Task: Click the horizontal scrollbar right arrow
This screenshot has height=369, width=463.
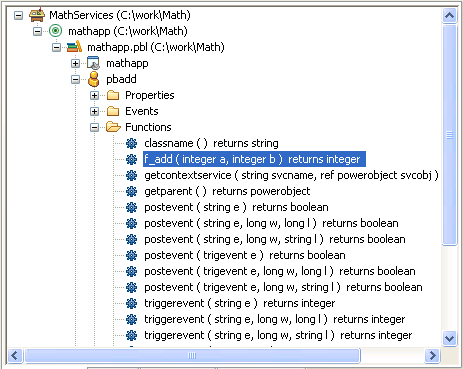Action: [x=433, y=356]
